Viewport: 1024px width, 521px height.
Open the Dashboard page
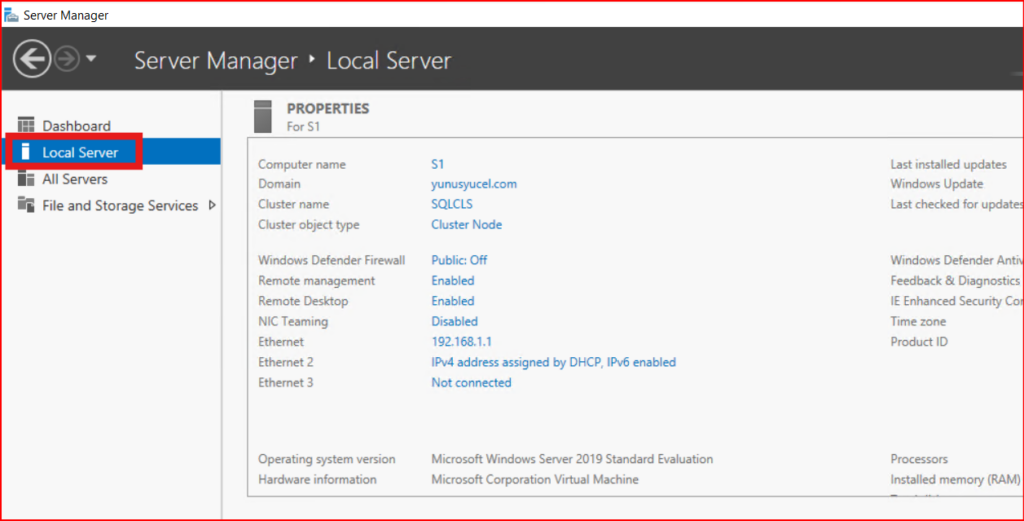pyautogui.click(x=76, y=126)
